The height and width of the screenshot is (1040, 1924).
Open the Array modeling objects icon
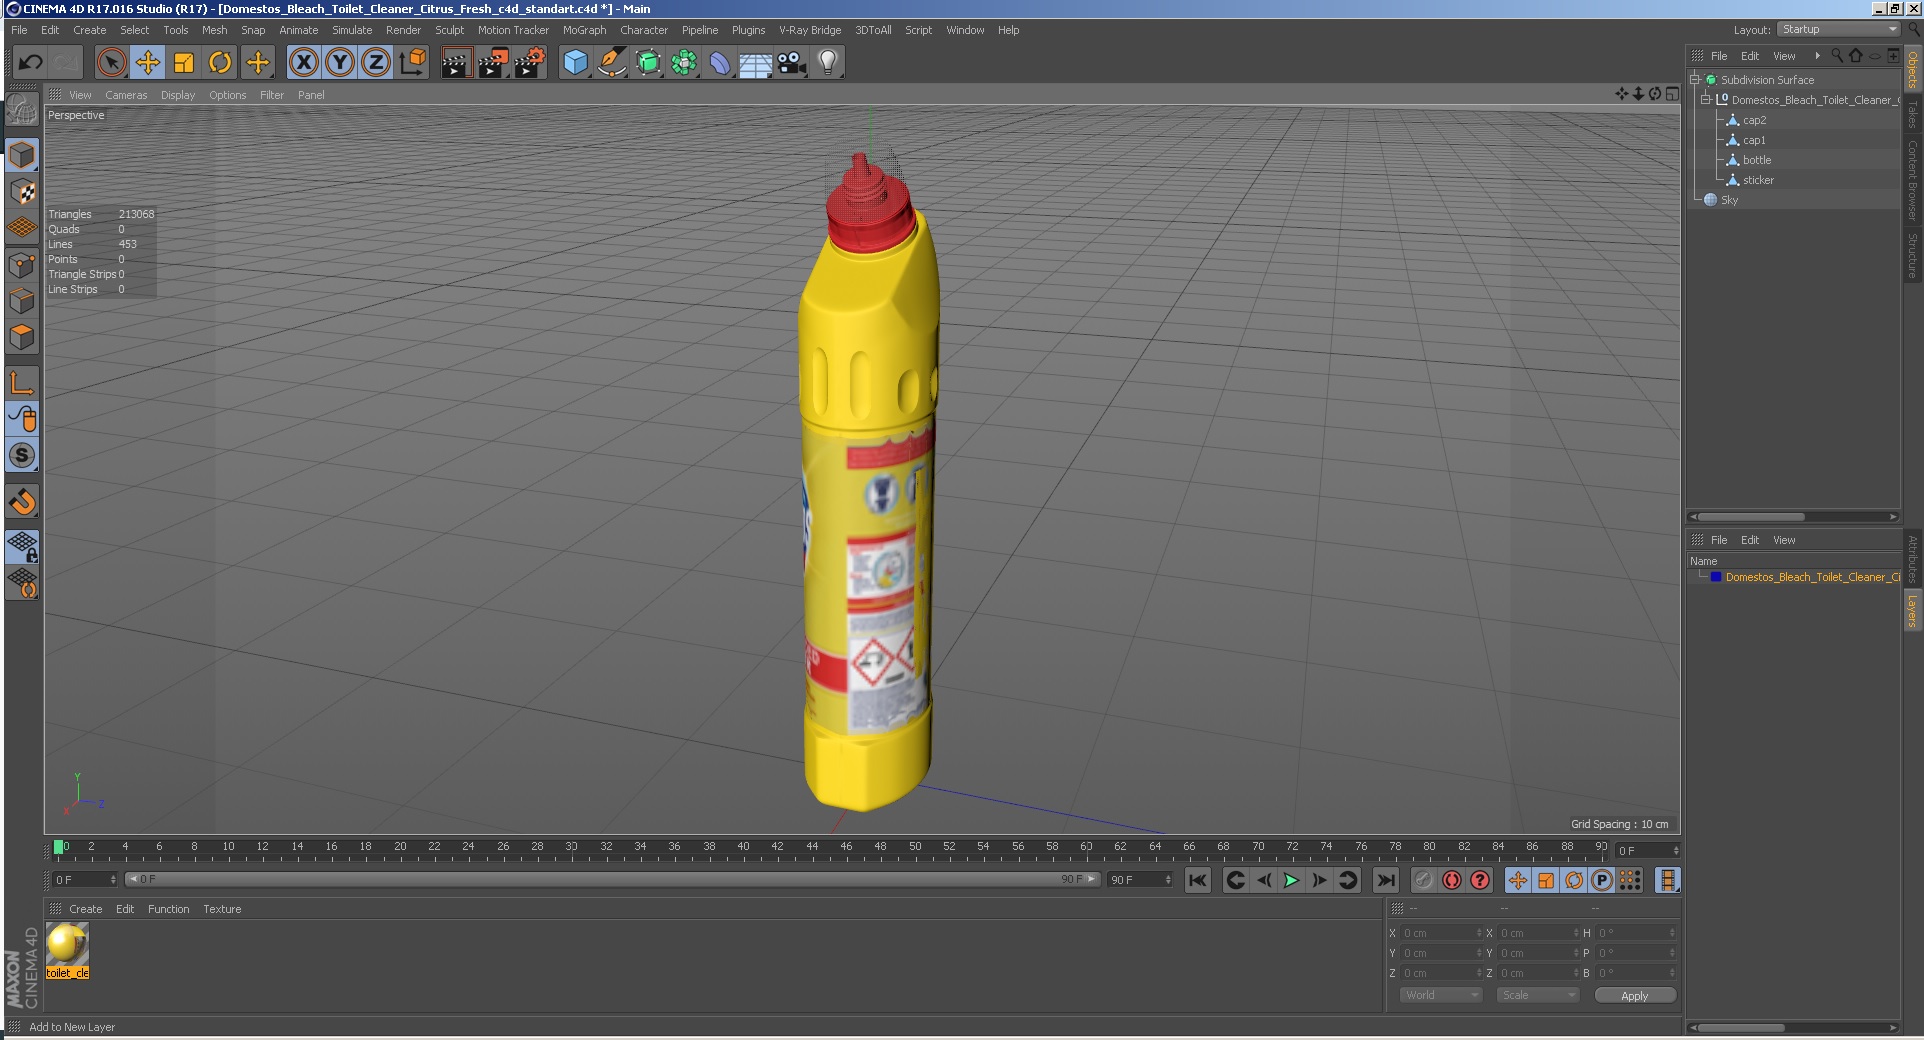coord(684,63)
